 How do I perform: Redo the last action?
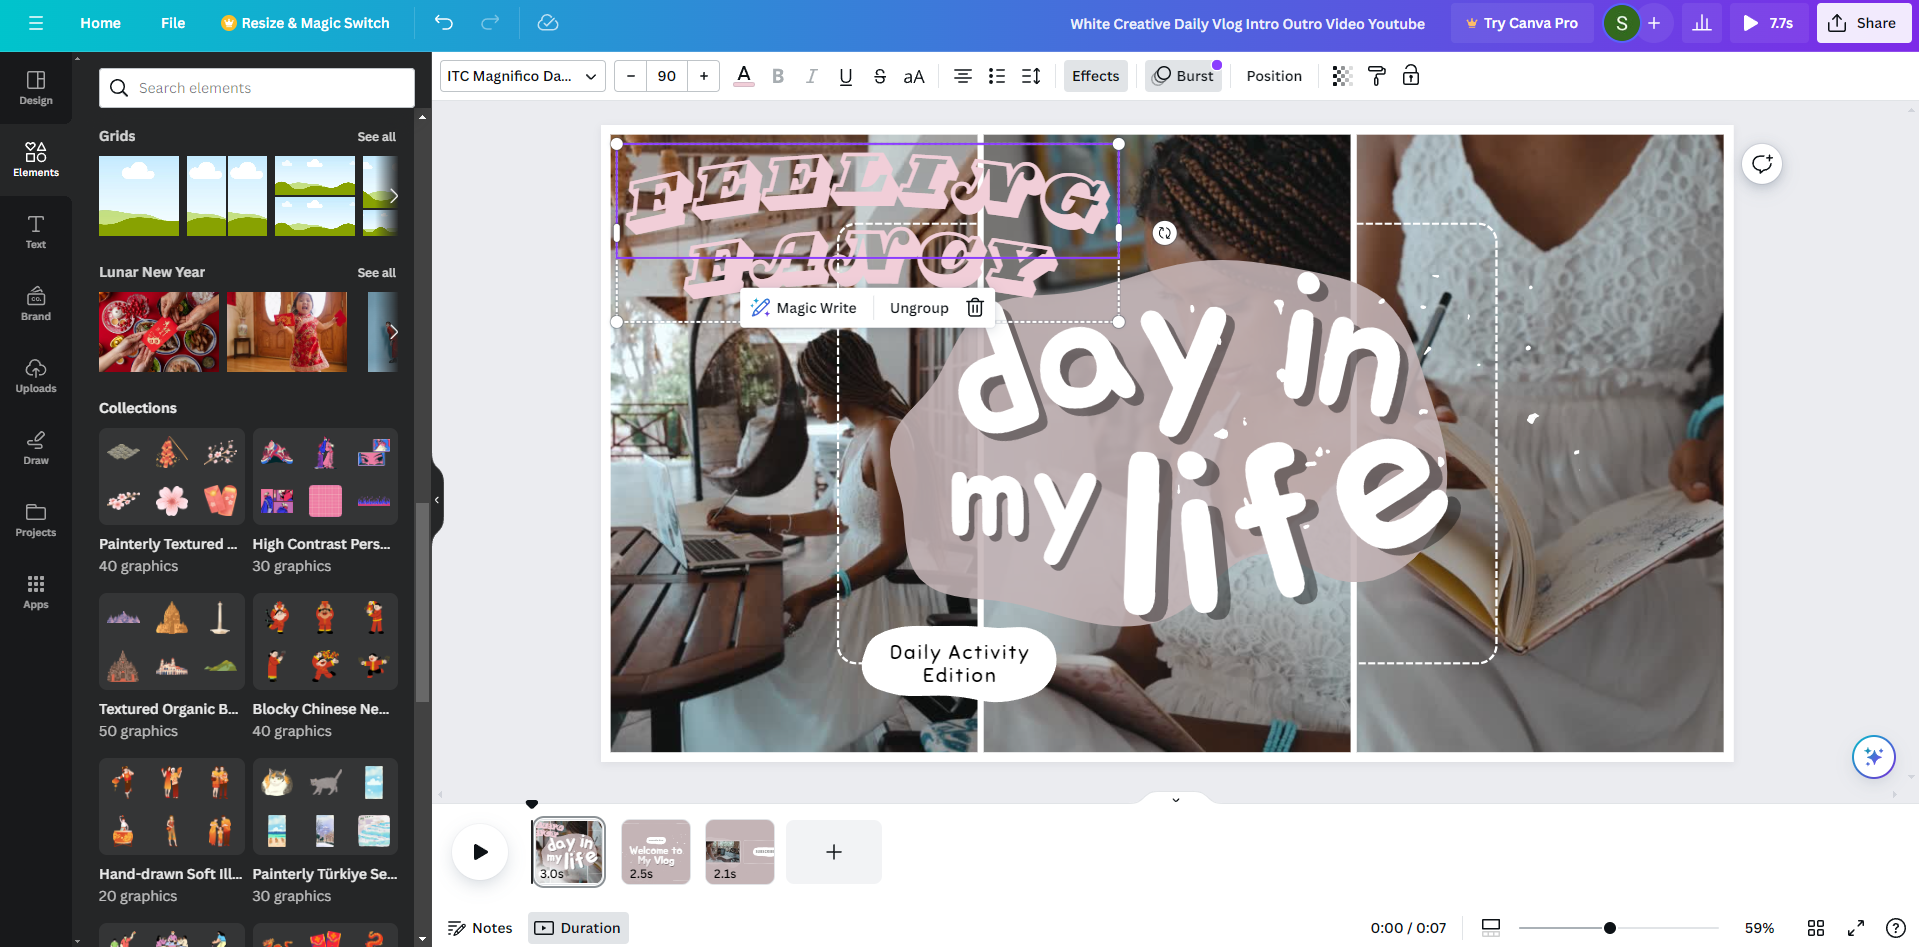pos(490,23)
